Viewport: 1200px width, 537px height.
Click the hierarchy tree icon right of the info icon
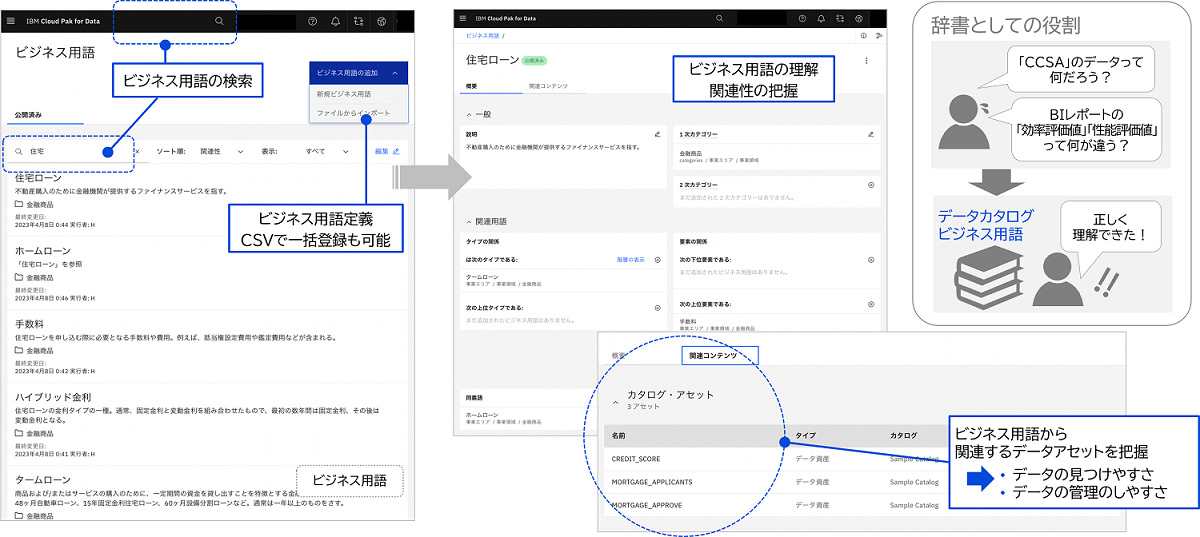(x=878, y=35)
